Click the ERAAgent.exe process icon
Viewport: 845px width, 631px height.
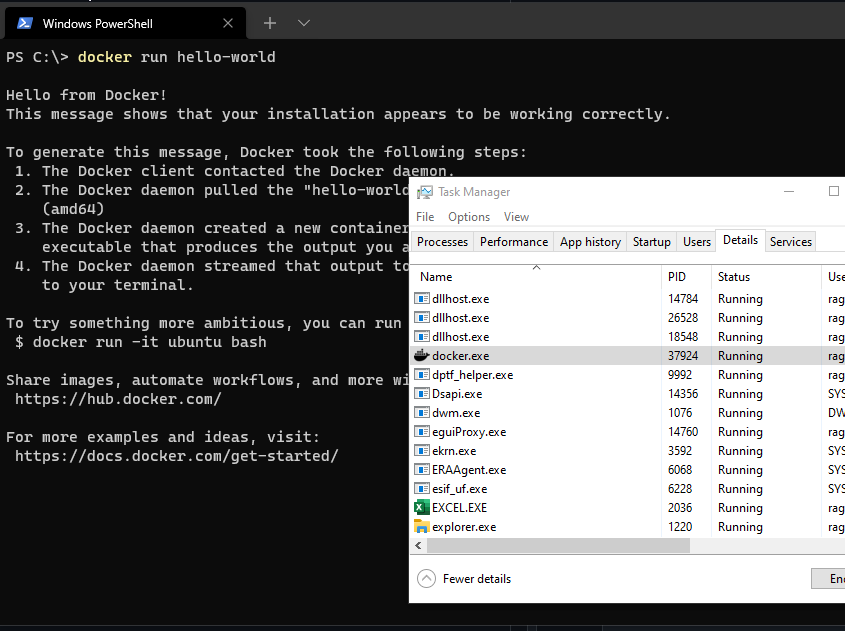[421, 470]
